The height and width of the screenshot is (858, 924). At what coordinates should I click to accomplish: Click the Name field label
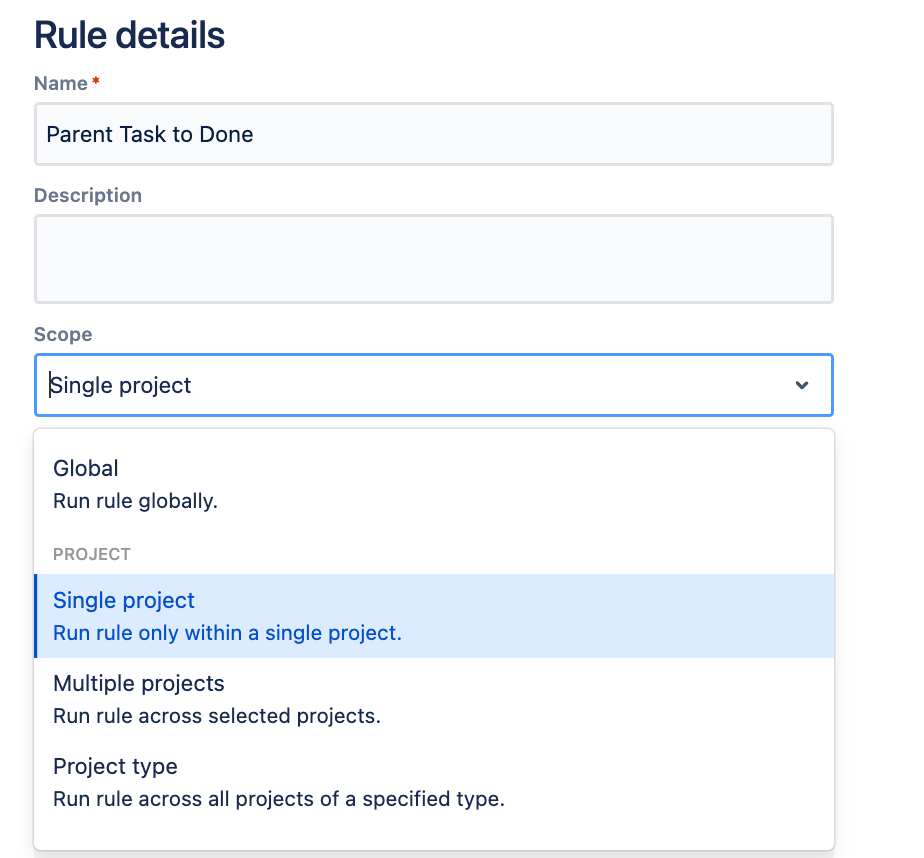[60, 83]
